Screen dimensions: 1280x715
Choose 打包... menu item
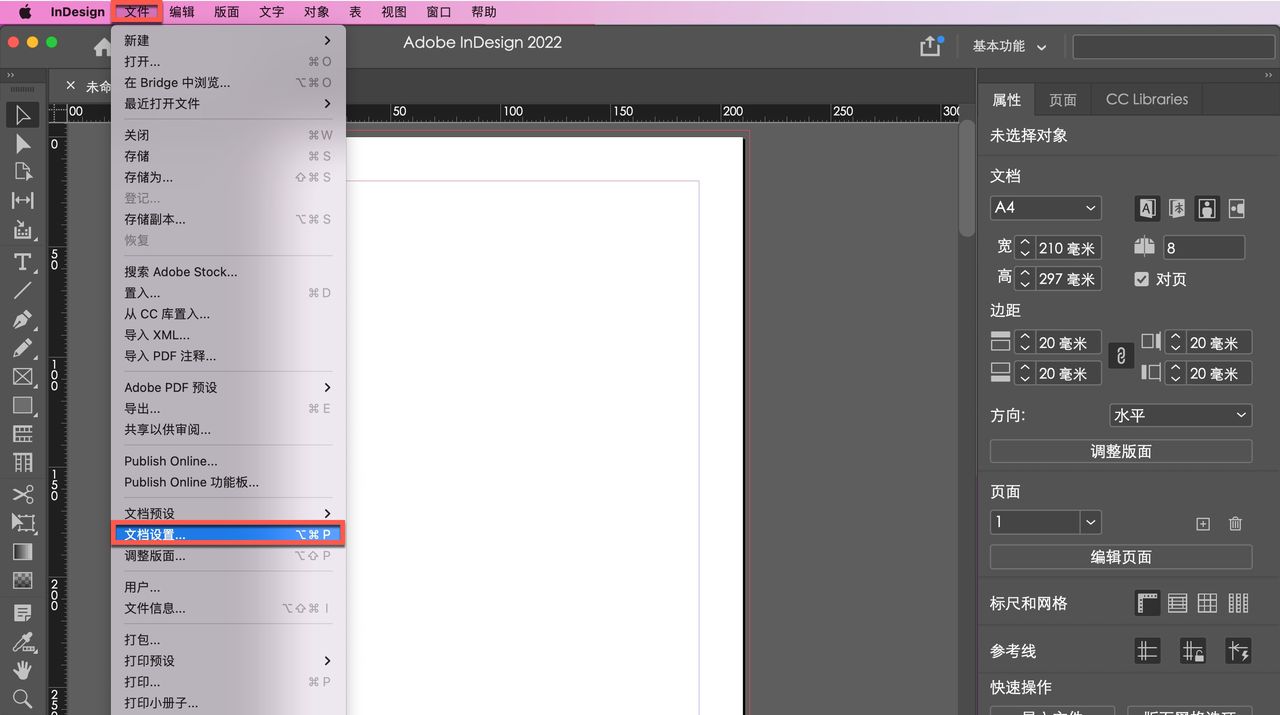tap(228, 639)
